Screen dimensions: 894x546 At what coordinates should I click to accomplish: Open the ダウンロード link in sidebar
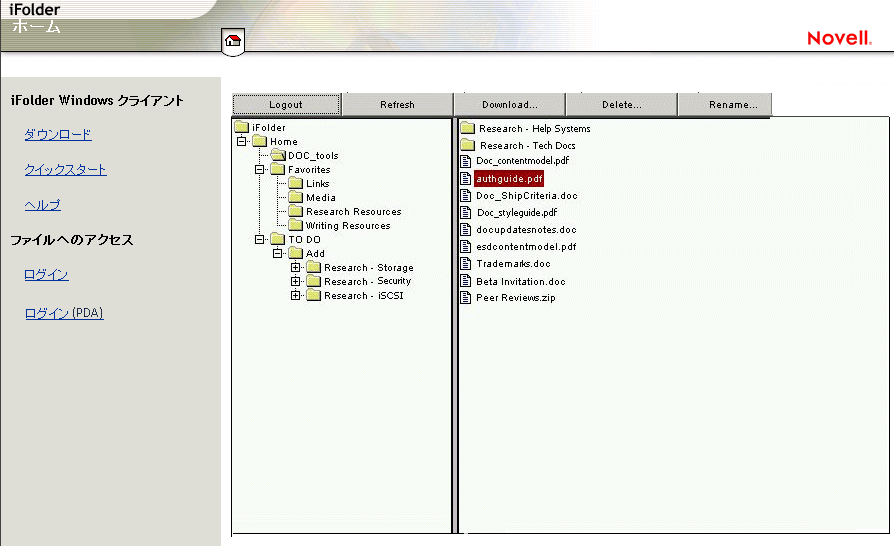(57, 135)
